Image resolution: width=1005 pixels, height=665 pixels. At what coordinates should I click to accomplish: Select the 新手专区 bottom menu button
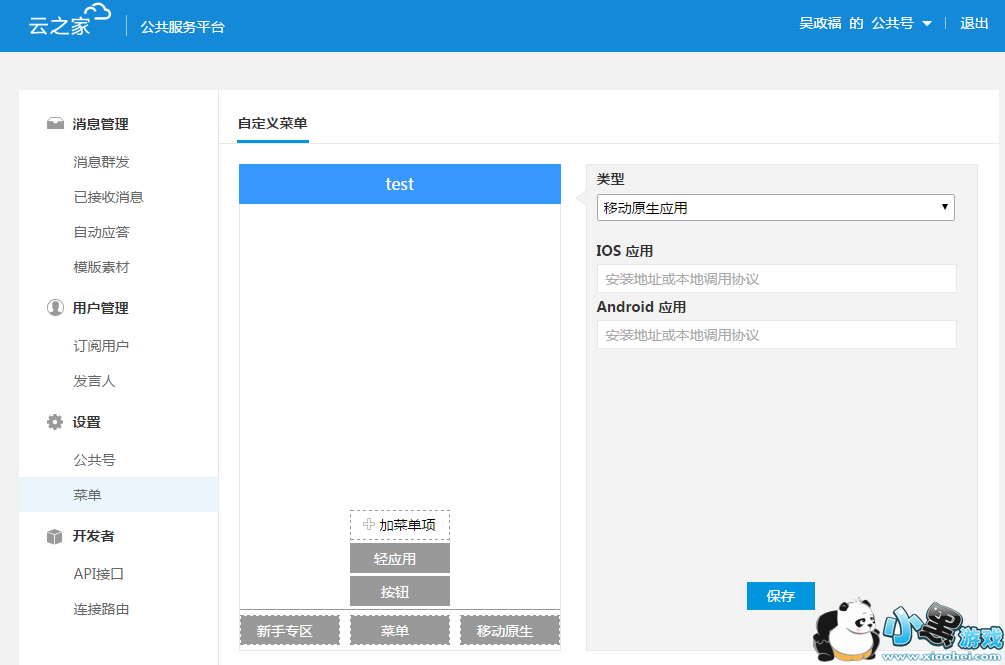290,631
